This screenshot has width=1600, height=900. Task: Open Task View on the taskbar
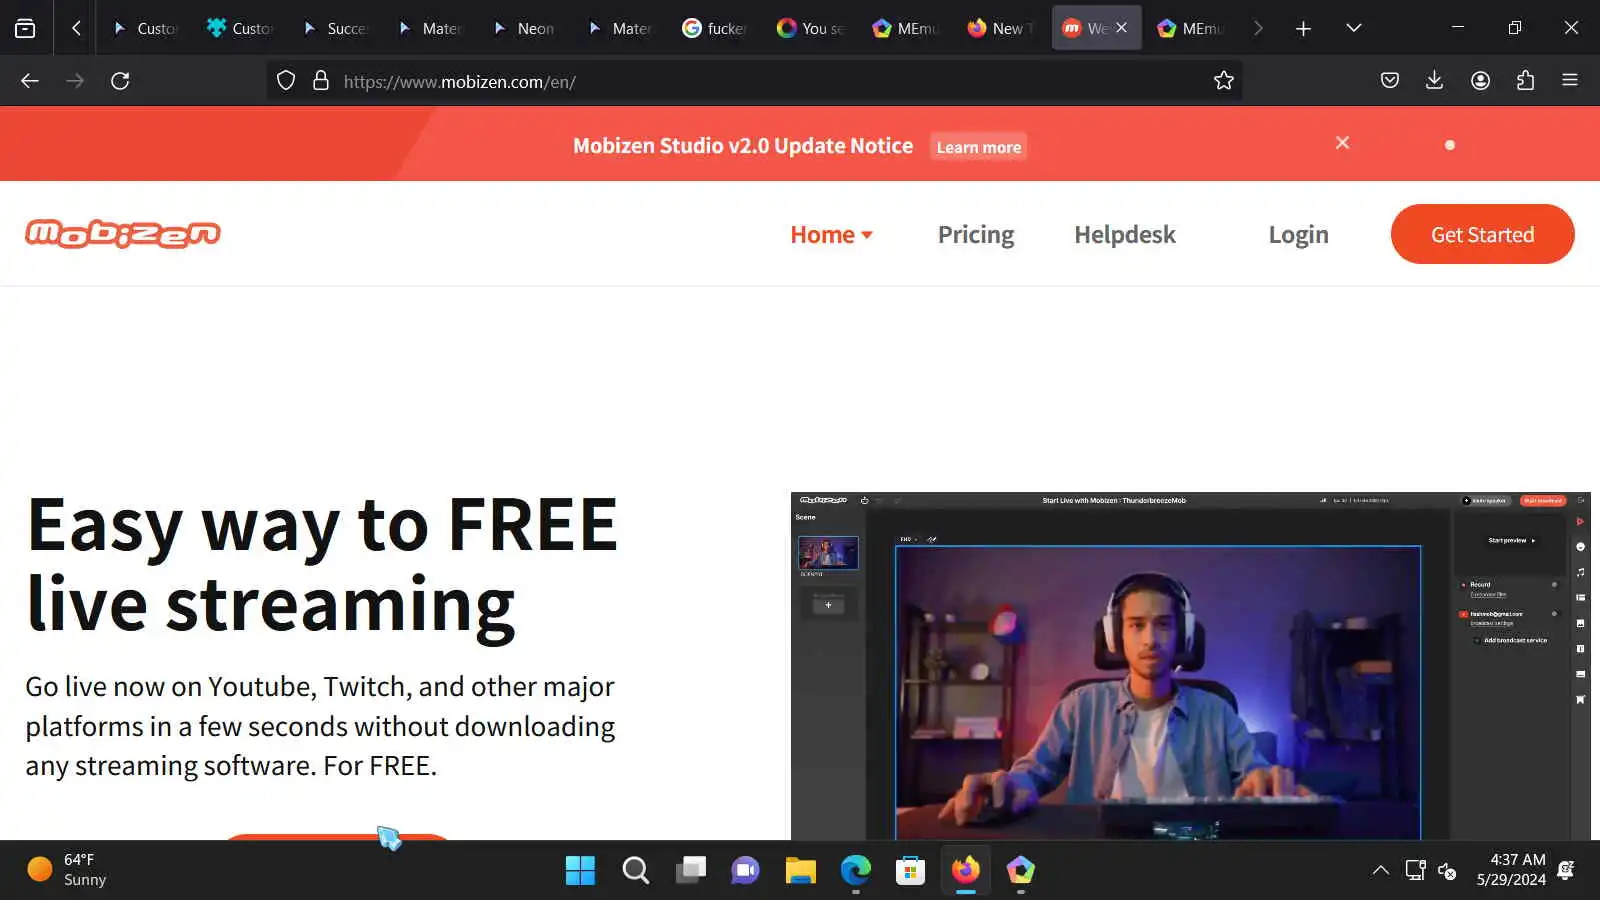(690, 870)
